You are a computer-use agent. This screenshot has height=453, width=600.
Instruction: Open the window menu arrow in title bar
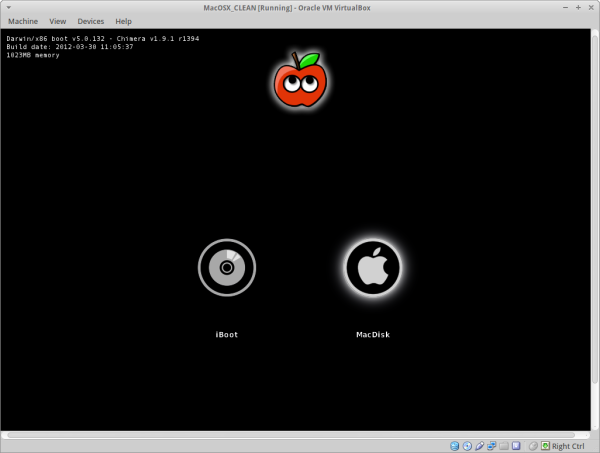click(9, 7)
